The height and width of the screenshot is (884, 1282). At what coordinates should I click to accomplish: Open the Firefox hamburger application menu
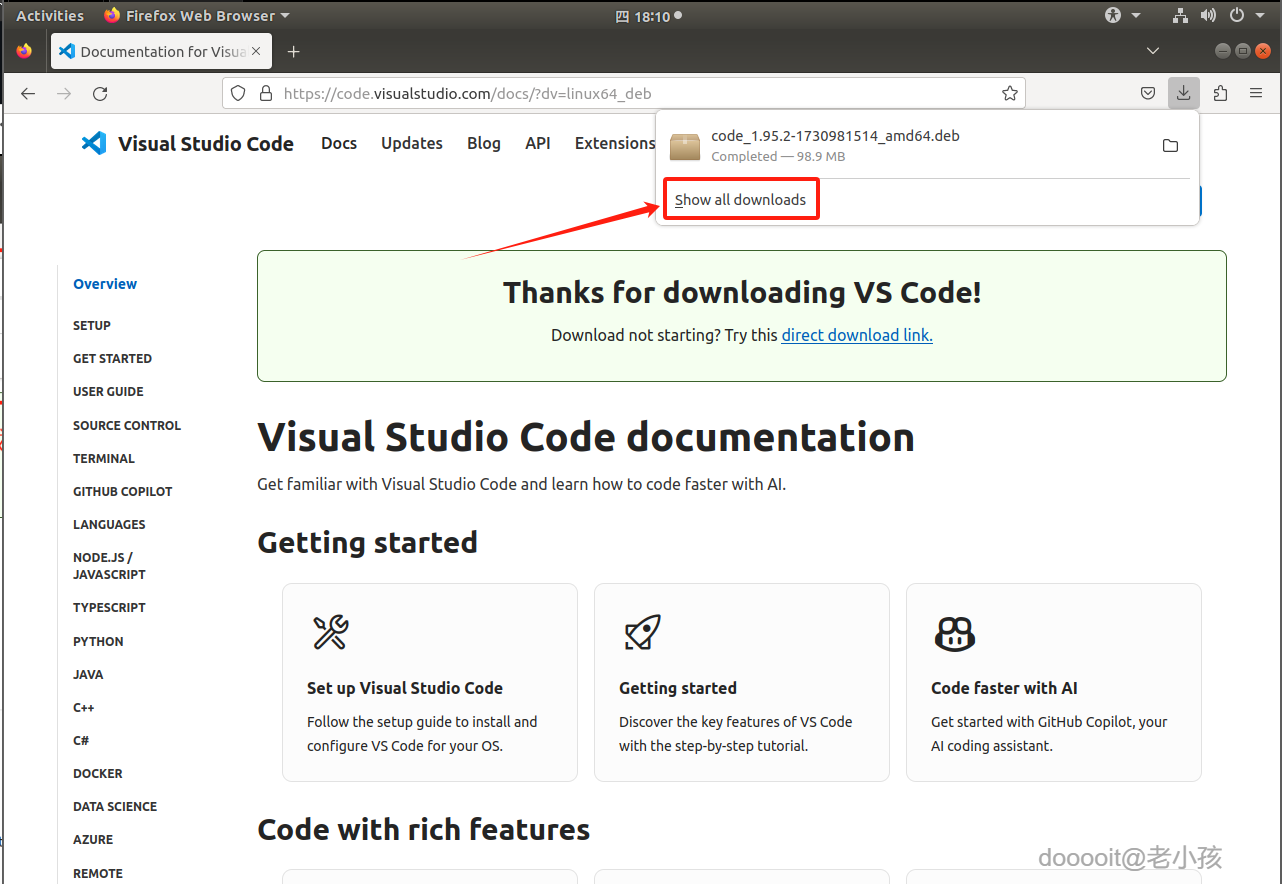tap(1256, 93)
